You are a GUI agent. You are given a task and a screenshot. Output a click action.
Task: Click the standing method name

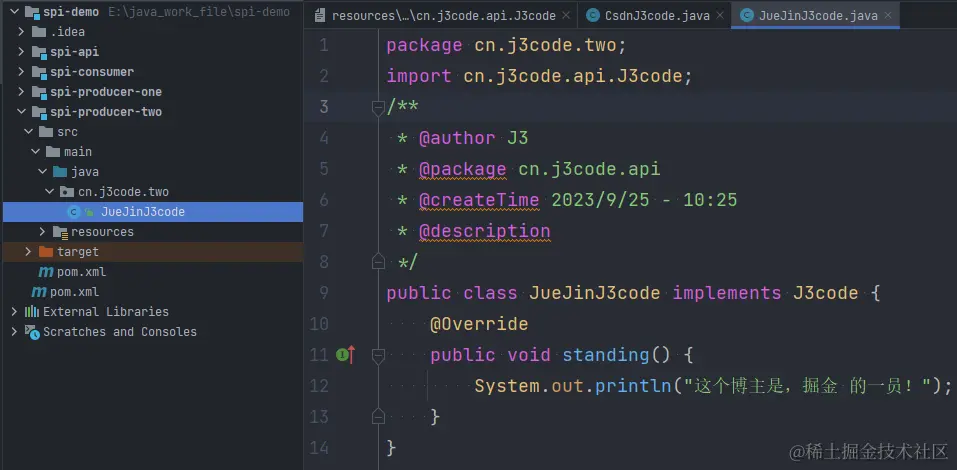click(x=605, y=355)
